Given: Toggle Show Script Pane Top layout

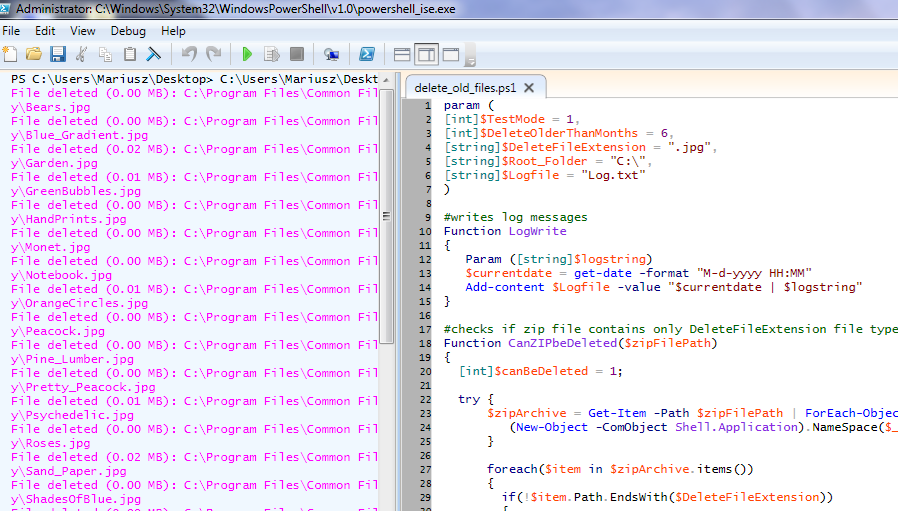Looking at the screenshot, I should point(402,54).
